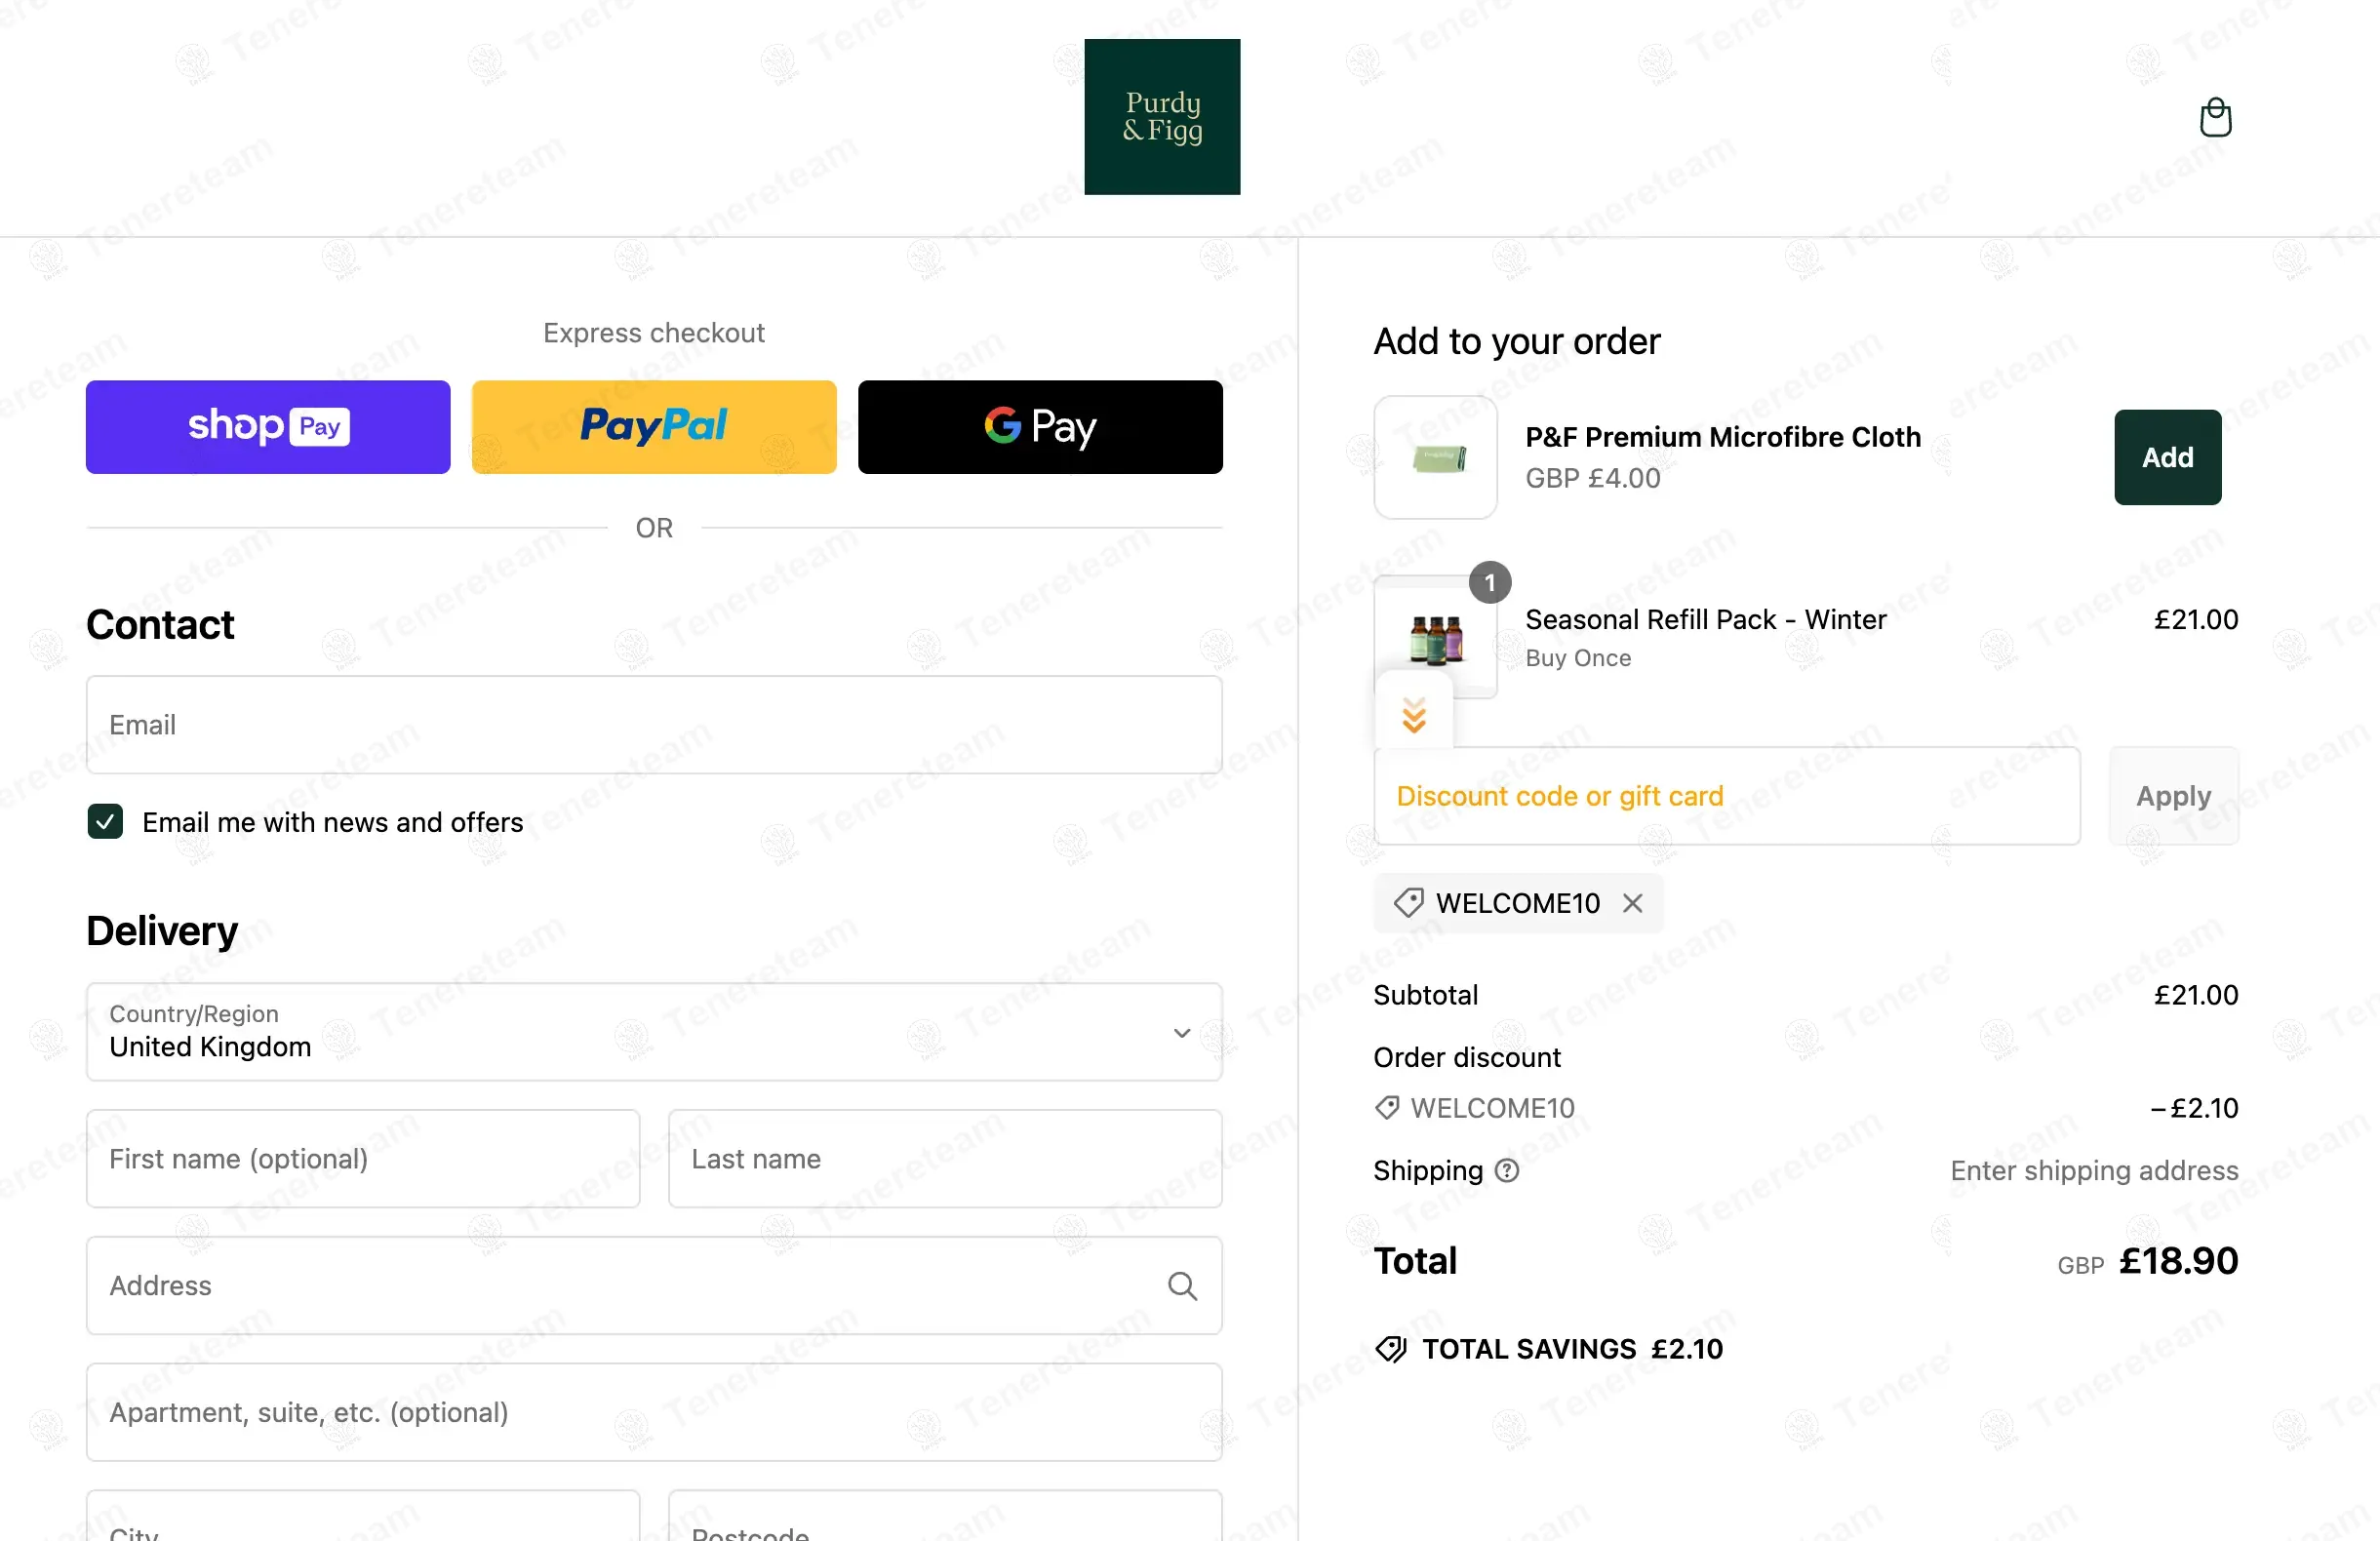Uncheck Email me with news and offers

coord(105,822)
